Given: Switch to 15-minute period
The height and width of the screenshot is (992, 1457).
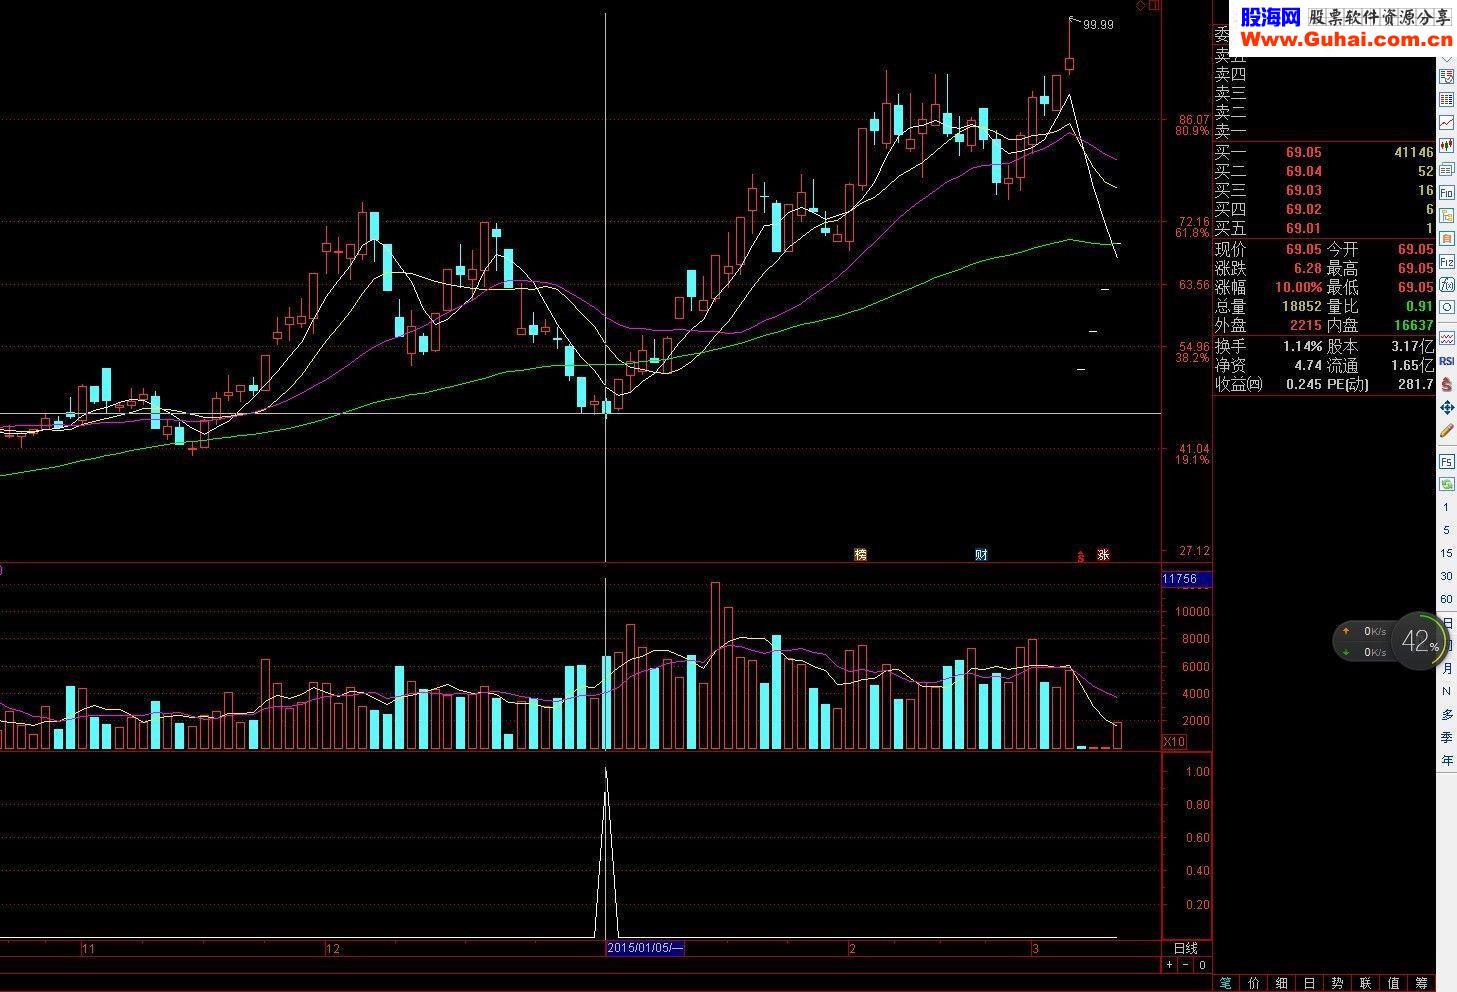Looking at the screenshot, I should (1446, 553).
